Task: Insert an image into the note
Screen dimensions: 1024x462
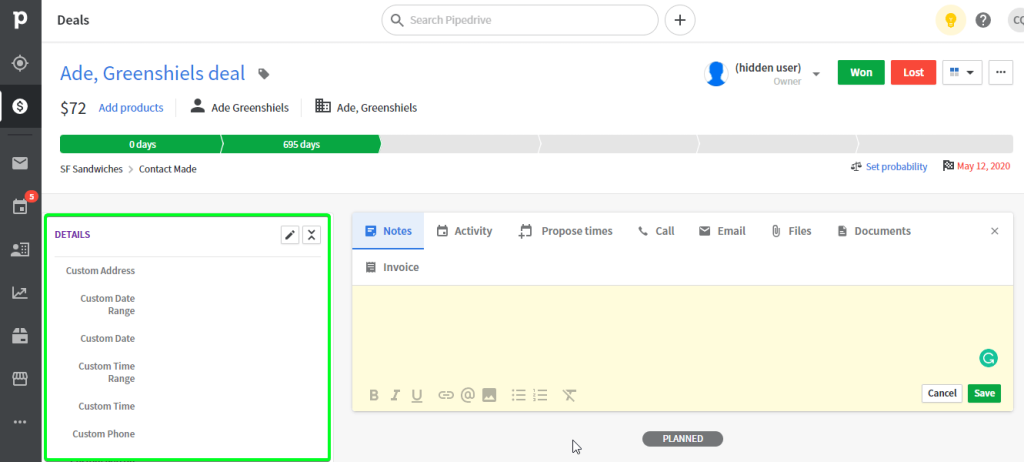Action: pos(489,395)
